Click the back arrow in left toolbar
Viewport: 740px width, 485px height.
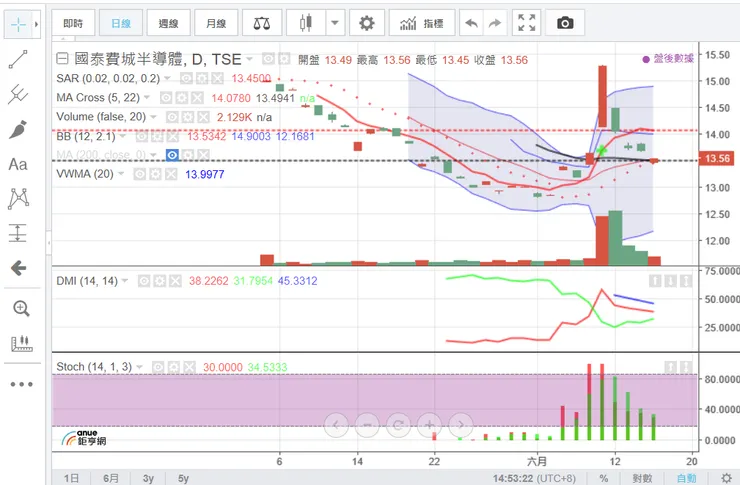click(18, 268)
